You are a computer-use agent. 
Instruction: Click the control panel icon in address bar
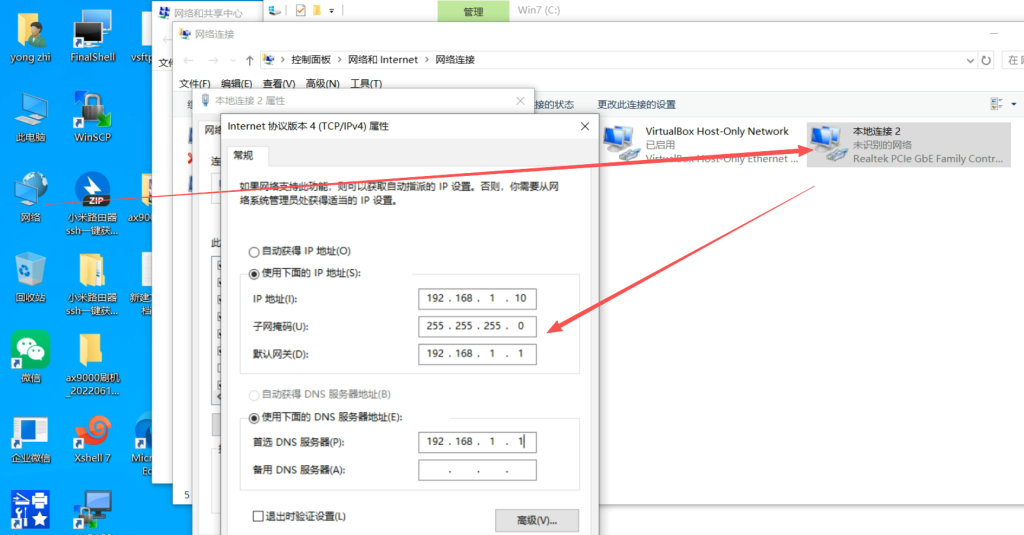[x=268, y=59]
